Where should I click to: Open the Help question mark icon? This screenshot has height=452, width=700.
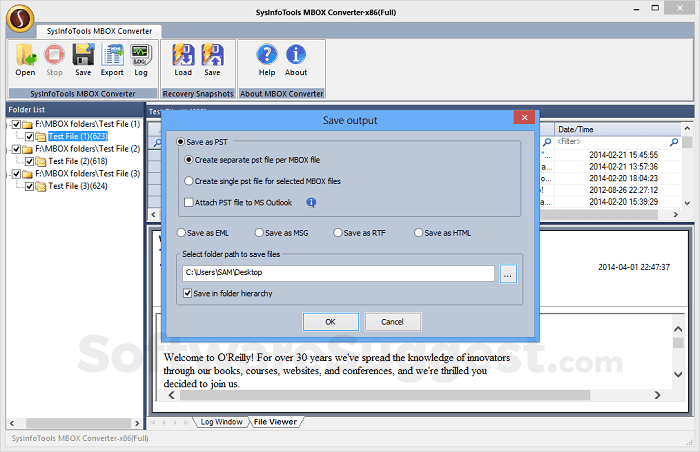[267, 54]
